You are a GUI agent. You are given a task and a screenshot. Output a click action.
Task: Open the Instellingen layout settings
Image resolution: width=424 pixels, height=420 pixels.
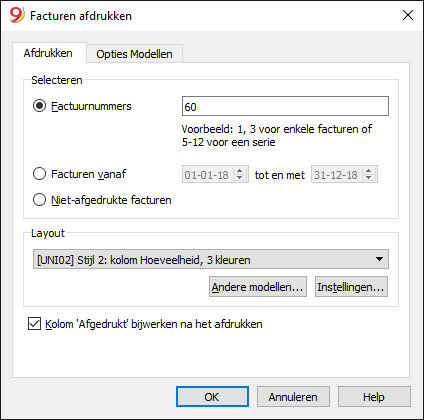(x=351, y=287)
